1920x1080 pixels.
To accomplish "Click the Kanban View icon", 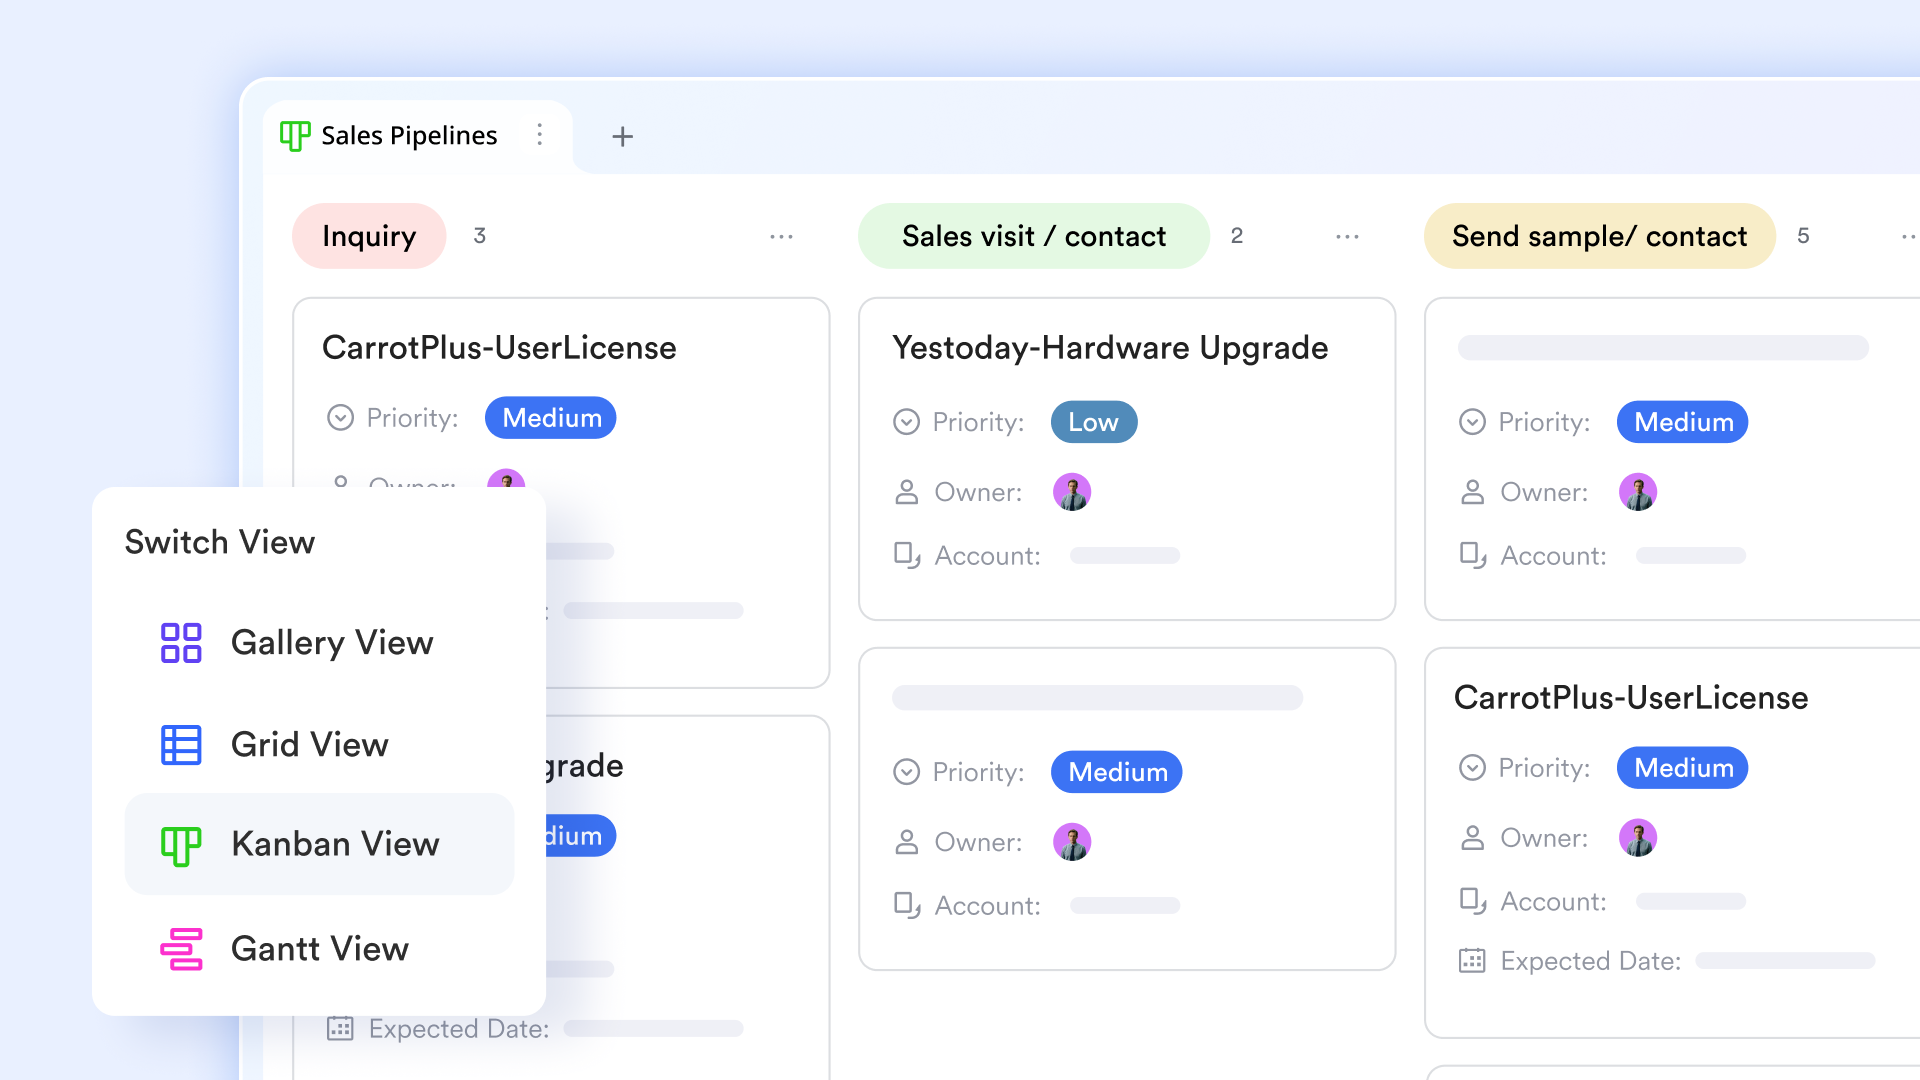I will coord(181,845).
